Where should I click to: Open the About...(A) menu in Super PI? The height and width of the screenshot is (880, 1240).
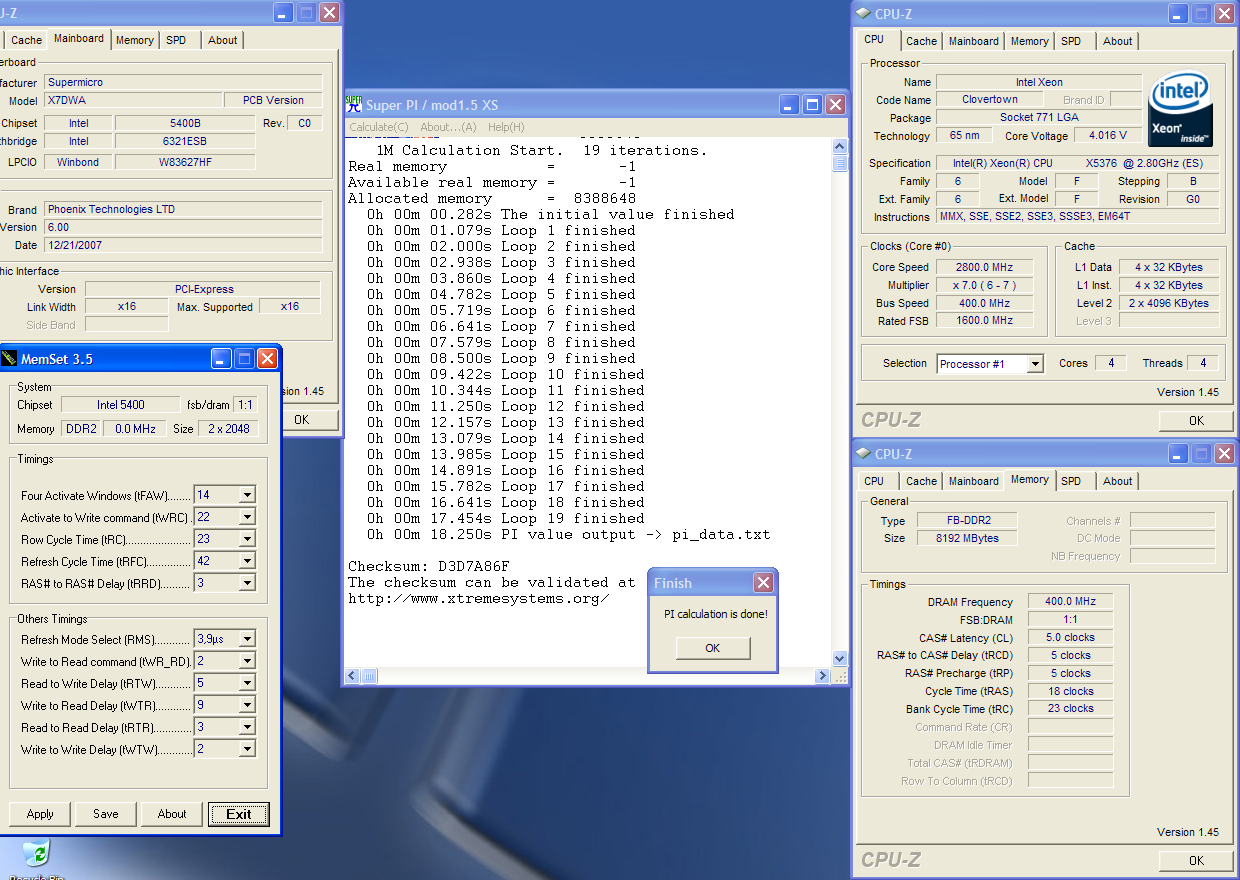[448, 127]
